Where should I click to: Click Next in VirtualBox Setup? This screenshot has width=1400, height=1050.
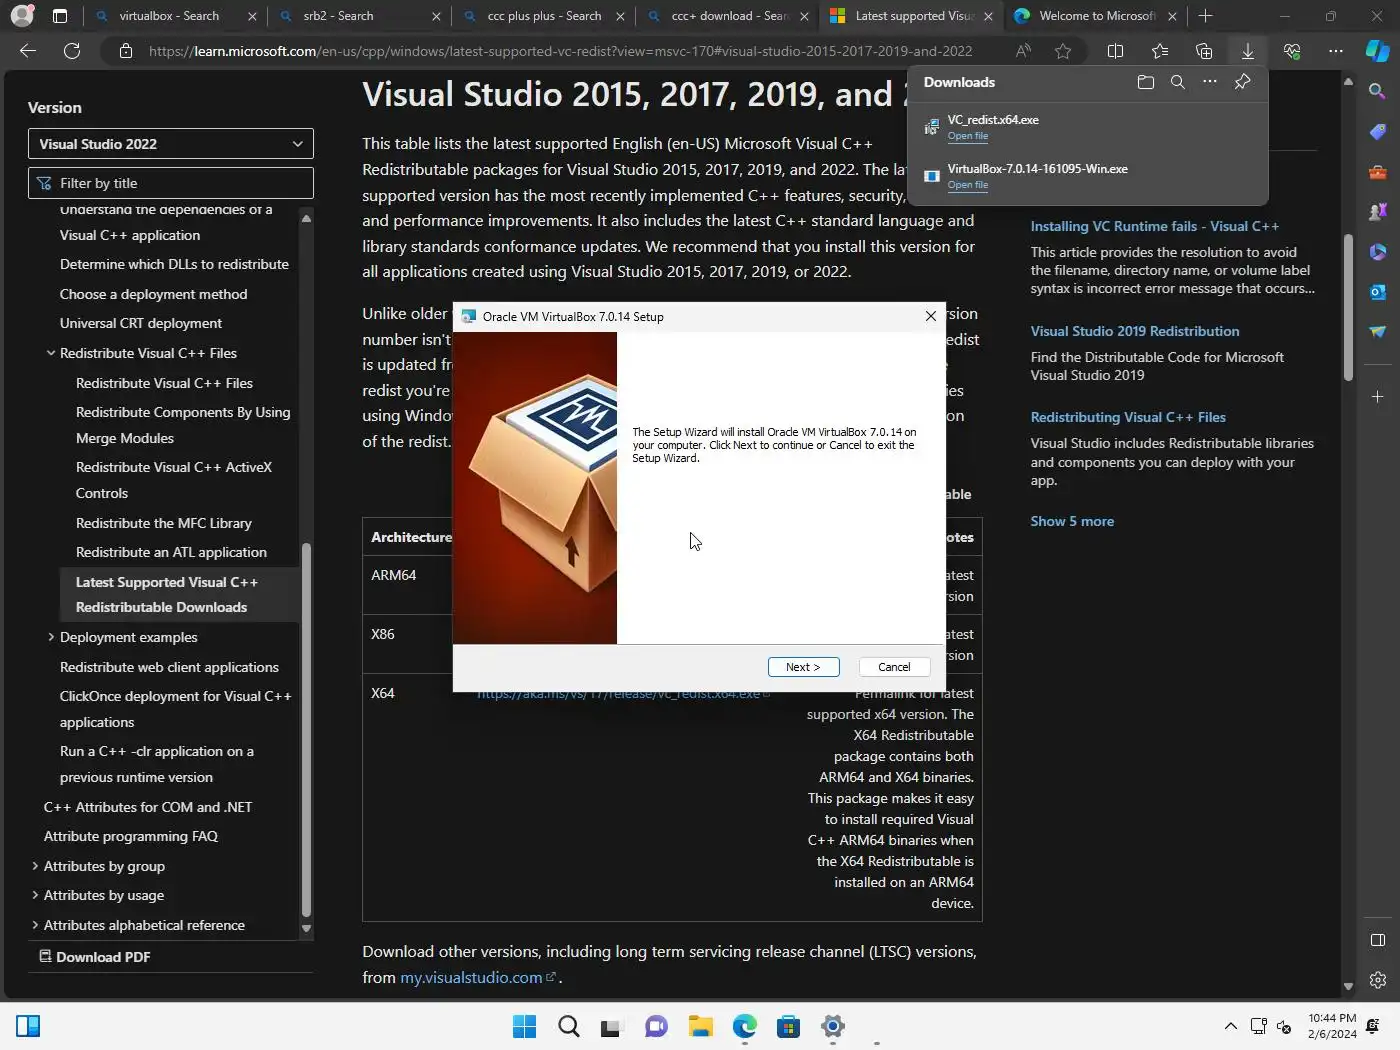coord(803,667)
